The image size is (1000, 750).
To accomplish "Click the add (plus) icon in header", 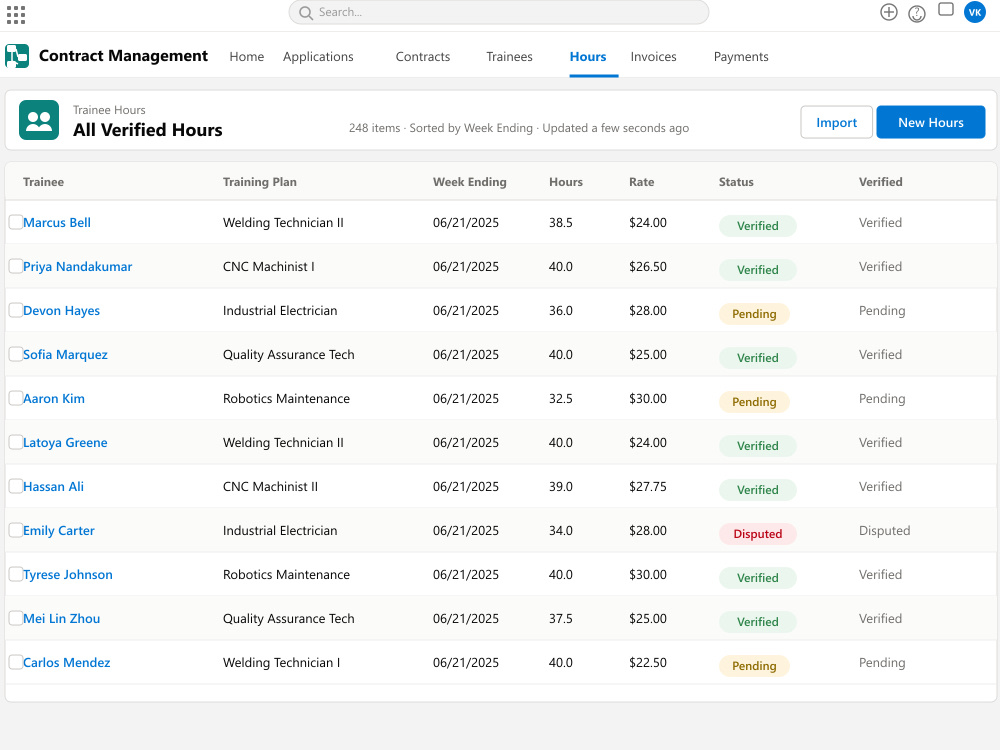I will coord(888,12).
